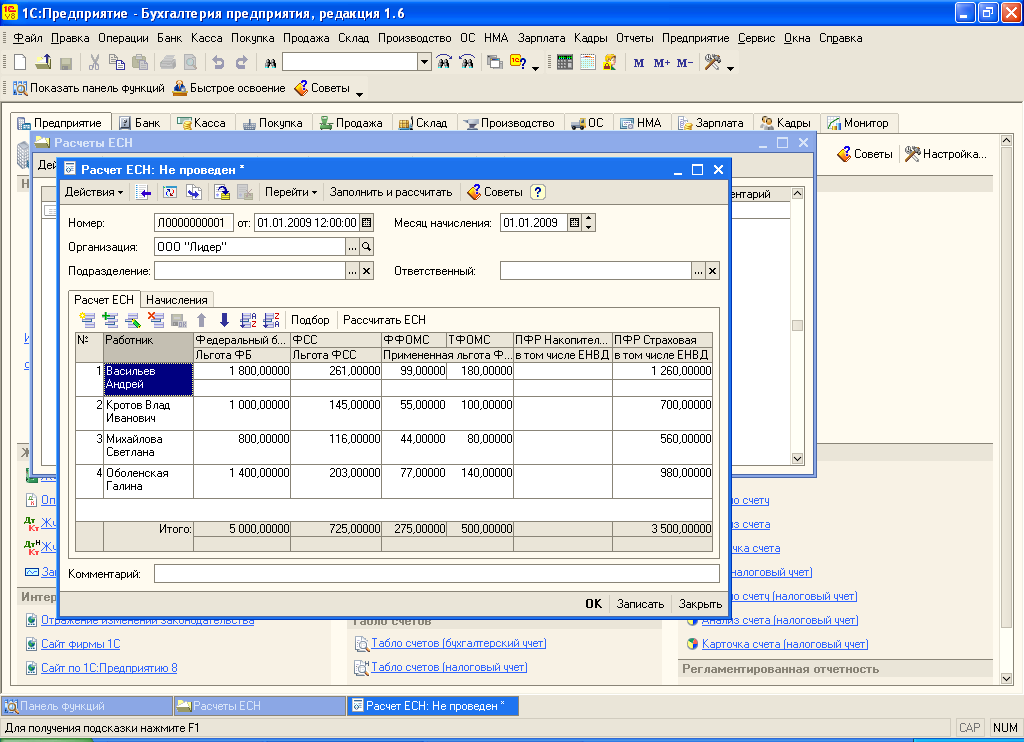Viewport: 1024px width, 742px height.
Task: Click main panel vertical scrollbar down arrow
Action: [1006, 679]
